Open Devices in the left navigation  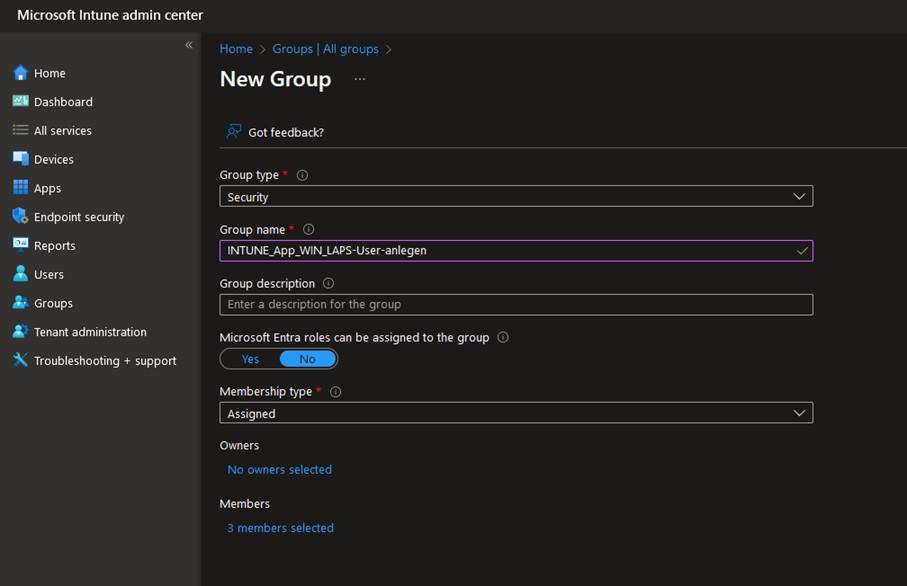click(53, 159)
